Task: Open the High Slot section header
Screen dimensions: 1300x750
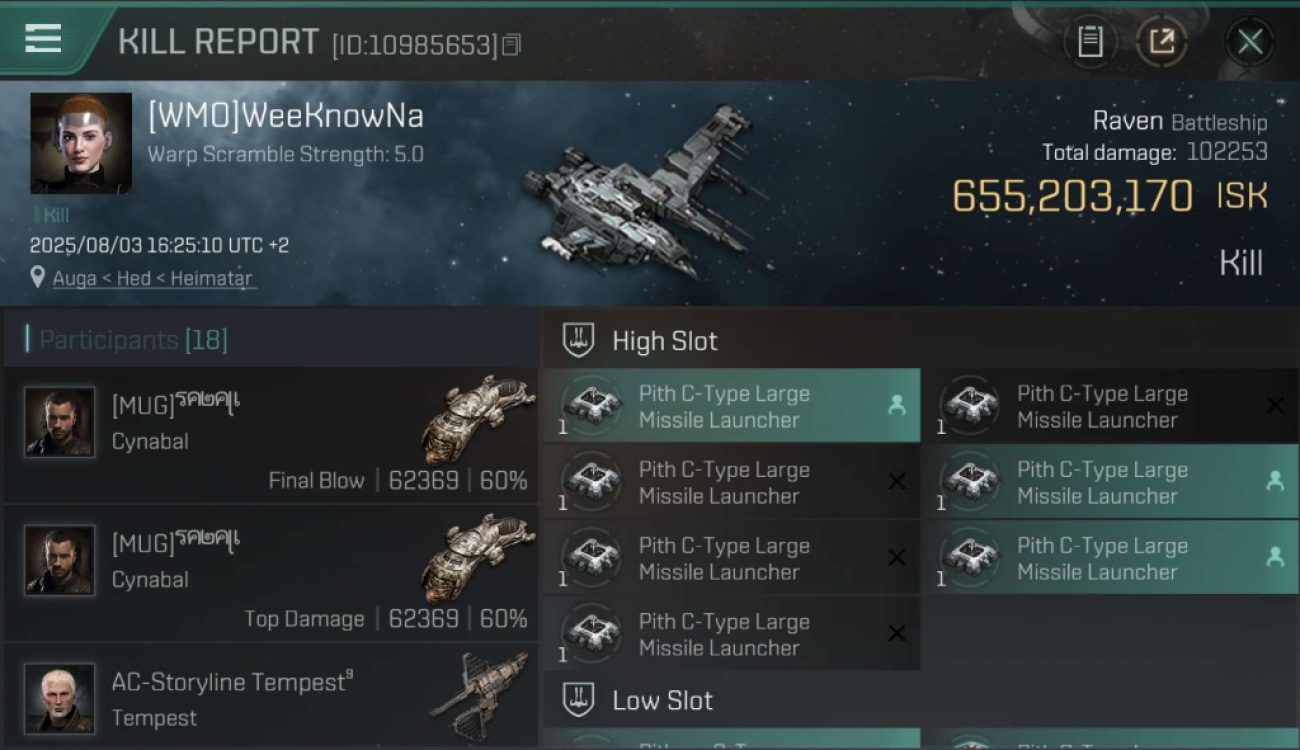Action: tap(921, 340)
